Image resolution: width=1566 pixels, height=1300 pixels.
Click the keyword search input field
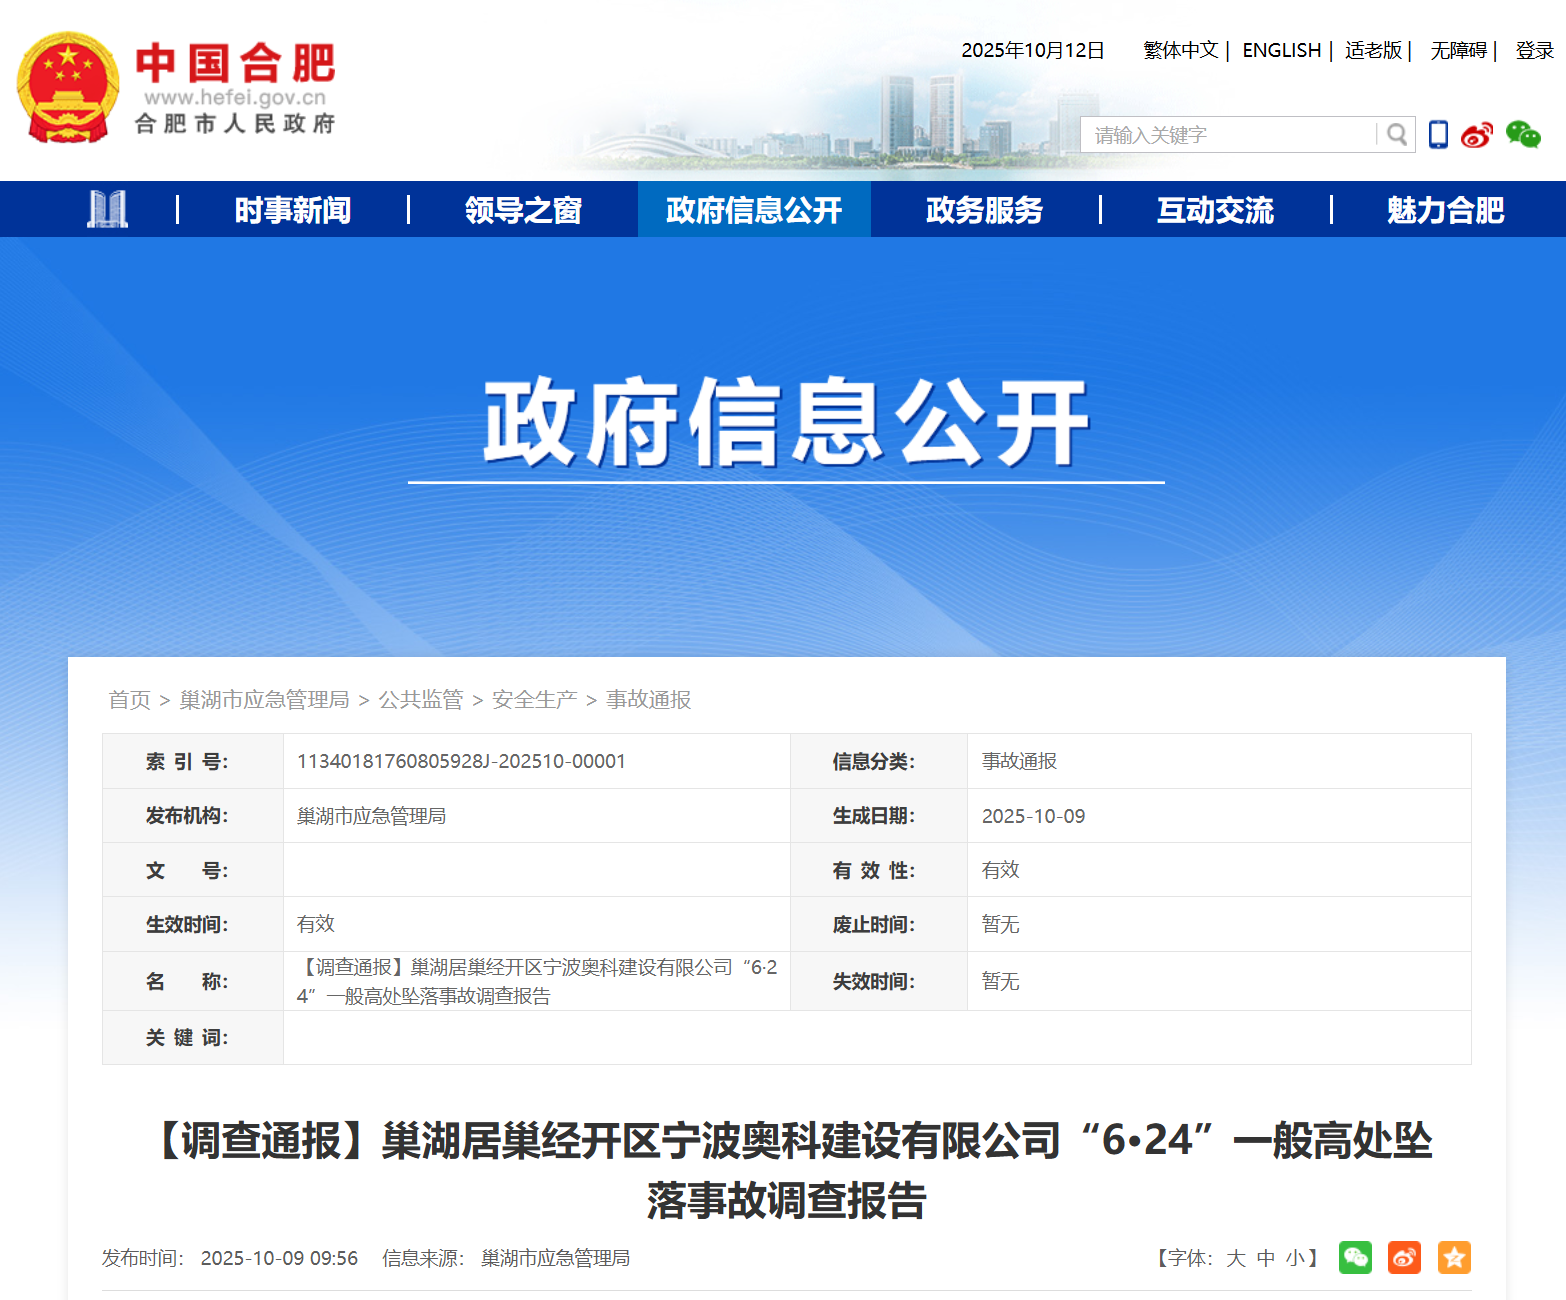[1228, 135]
